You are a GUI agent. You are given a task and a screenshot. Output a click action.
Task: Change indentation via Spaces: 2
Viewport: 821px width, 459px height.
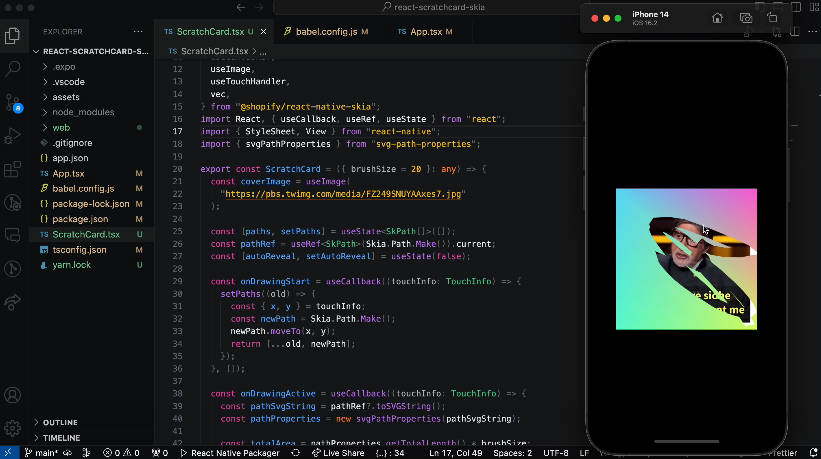pyautogui.click(x=513, y=453)
